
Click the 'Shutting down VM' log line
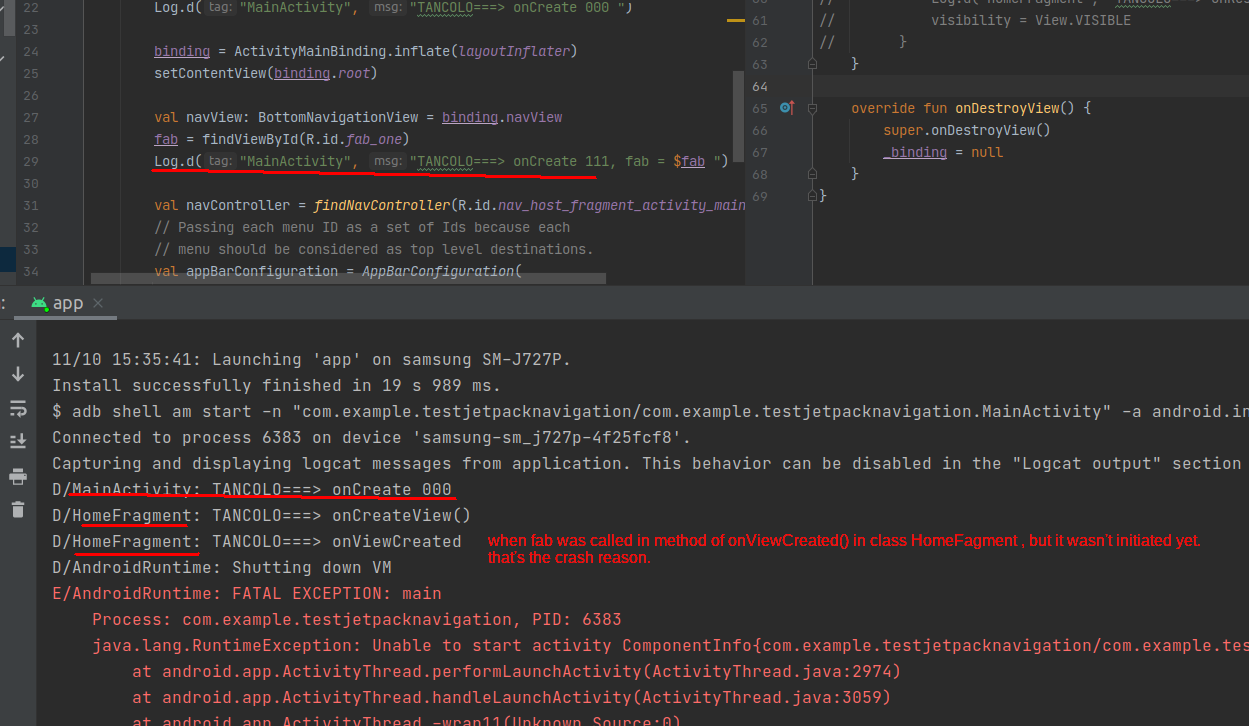pyautogui.click(x=222, y=567)
